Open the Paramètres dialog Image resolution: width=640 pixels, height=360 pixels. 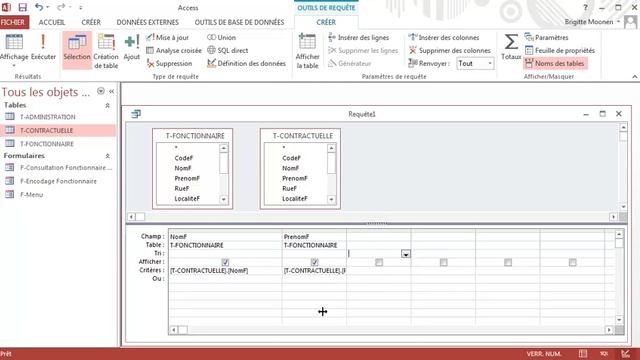[x=547, y=38]
